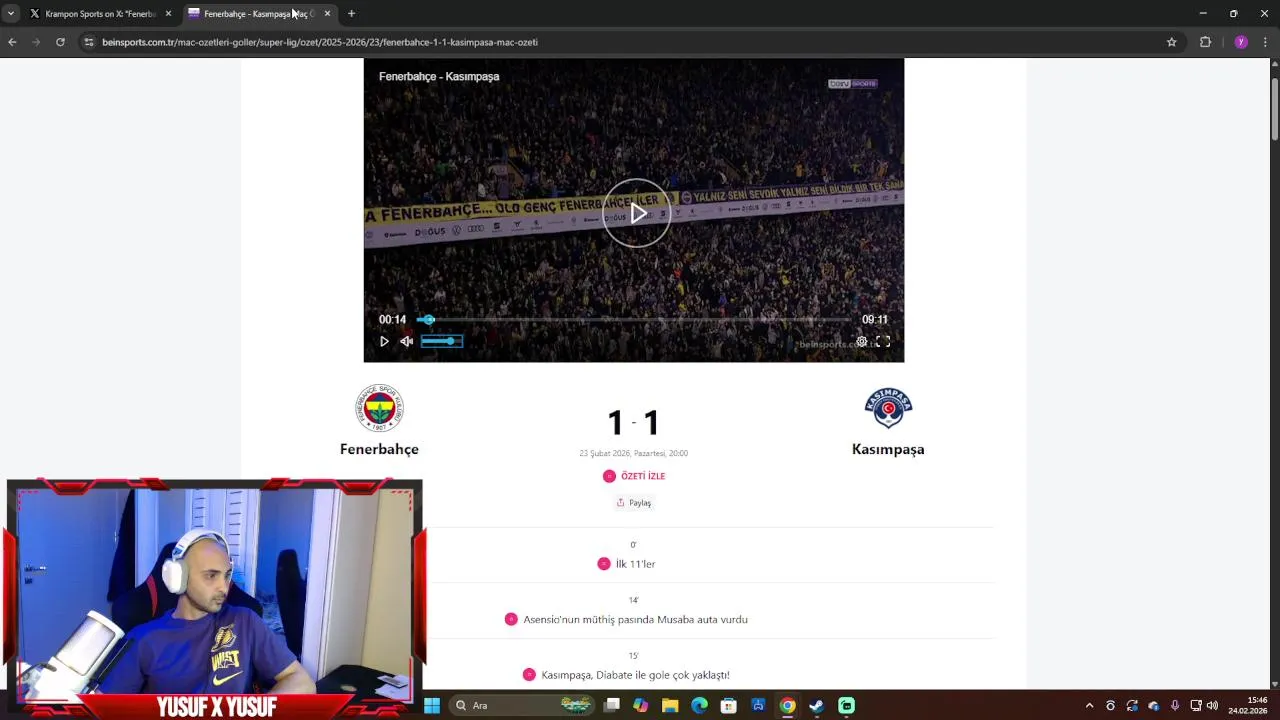Viewport: 1280px width, 720px height.
Task: Close the Fenerbahçe - Kasımpaşa tab
Action: point(327,14)
